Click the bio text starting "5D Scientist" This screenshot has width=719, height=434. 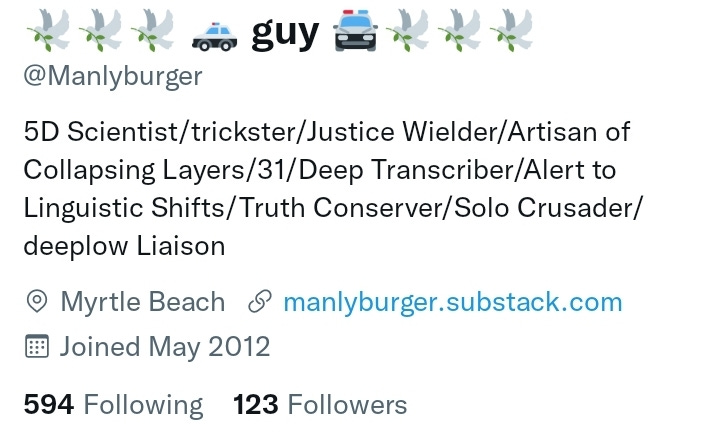click(x=333, y=189)
